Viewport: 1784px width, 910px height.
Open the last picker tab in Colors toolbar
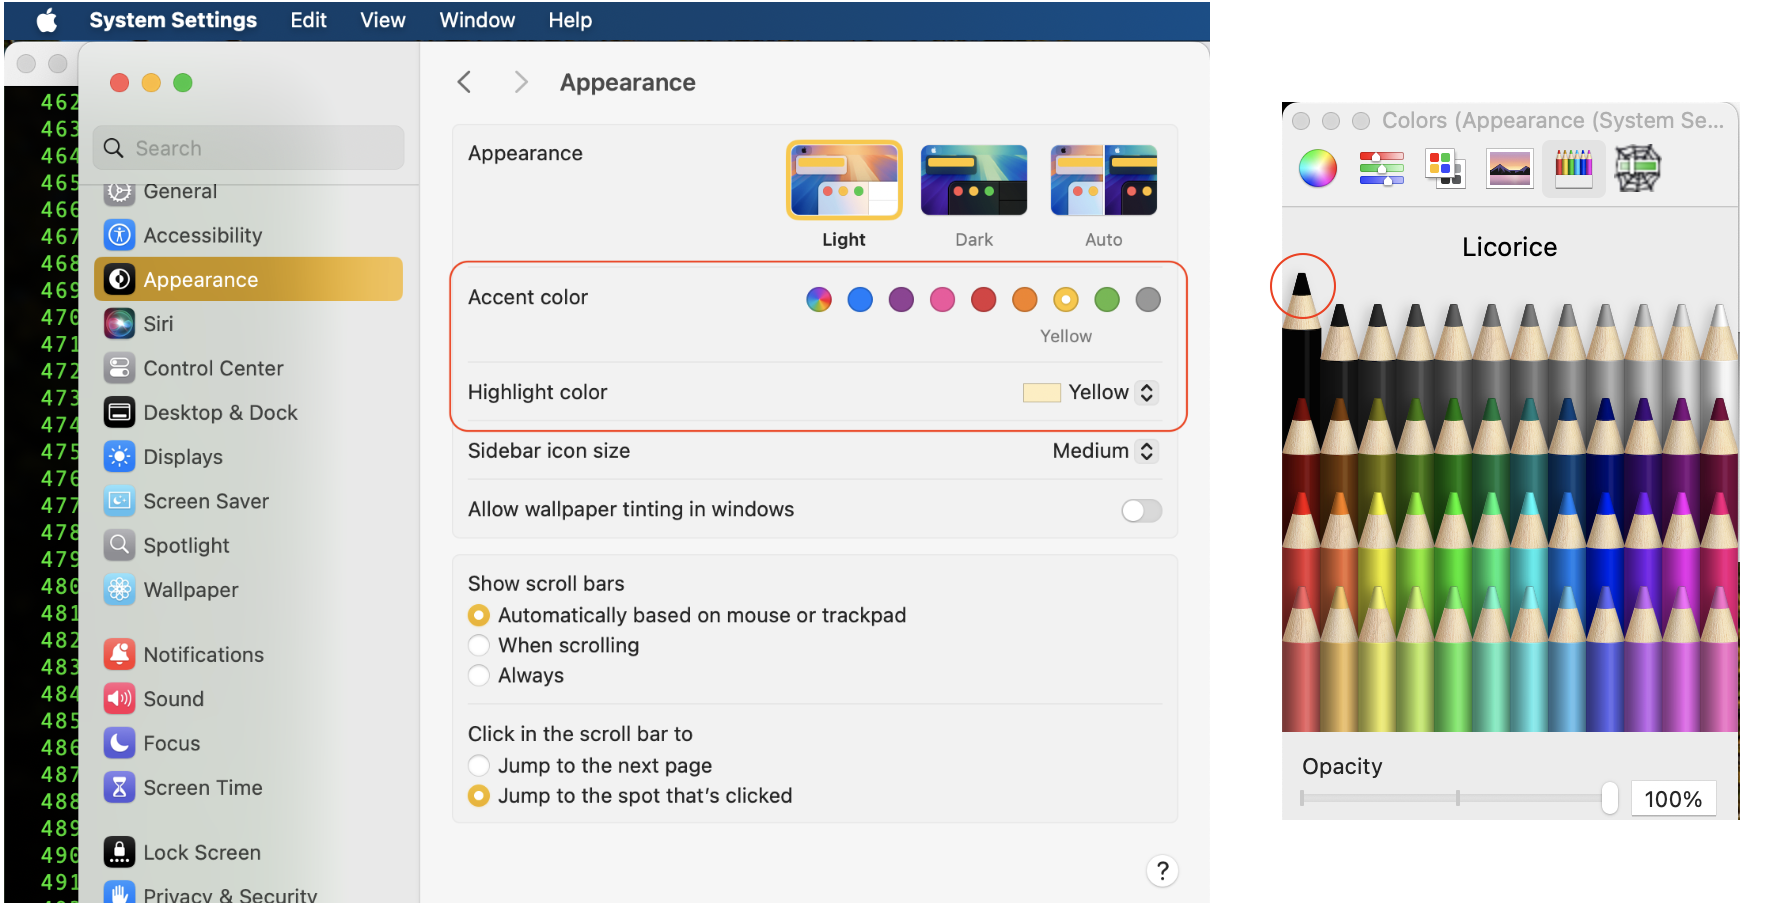(1638, 168)
